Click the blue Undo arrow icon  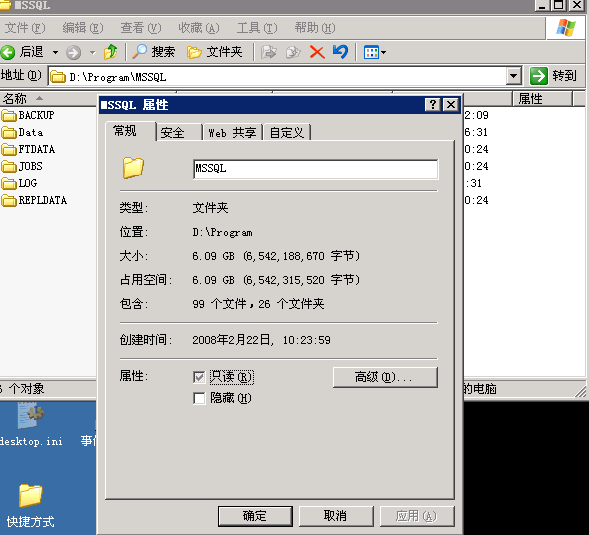click(340, 51)
